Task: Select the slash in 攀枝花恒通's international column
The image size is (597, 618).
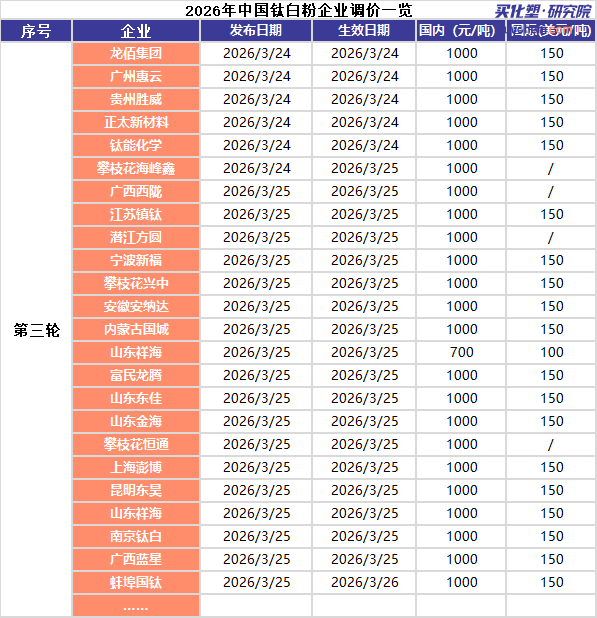Action: (x=551, y=445)
